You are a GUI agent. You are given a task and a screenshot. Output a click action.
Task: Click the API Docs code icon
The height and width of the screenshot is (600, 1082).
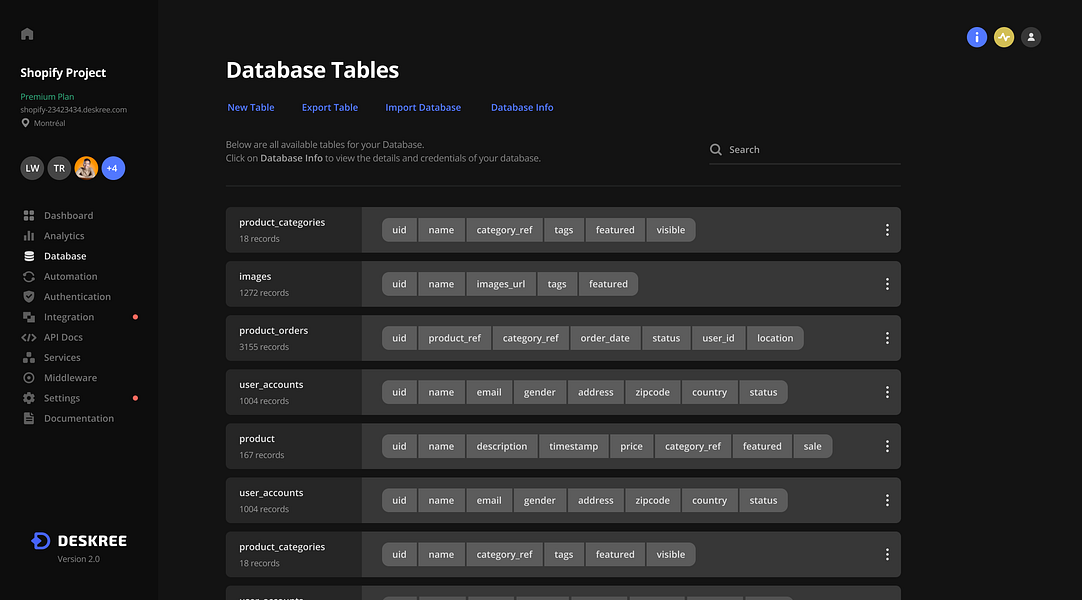tap(29, 338)
